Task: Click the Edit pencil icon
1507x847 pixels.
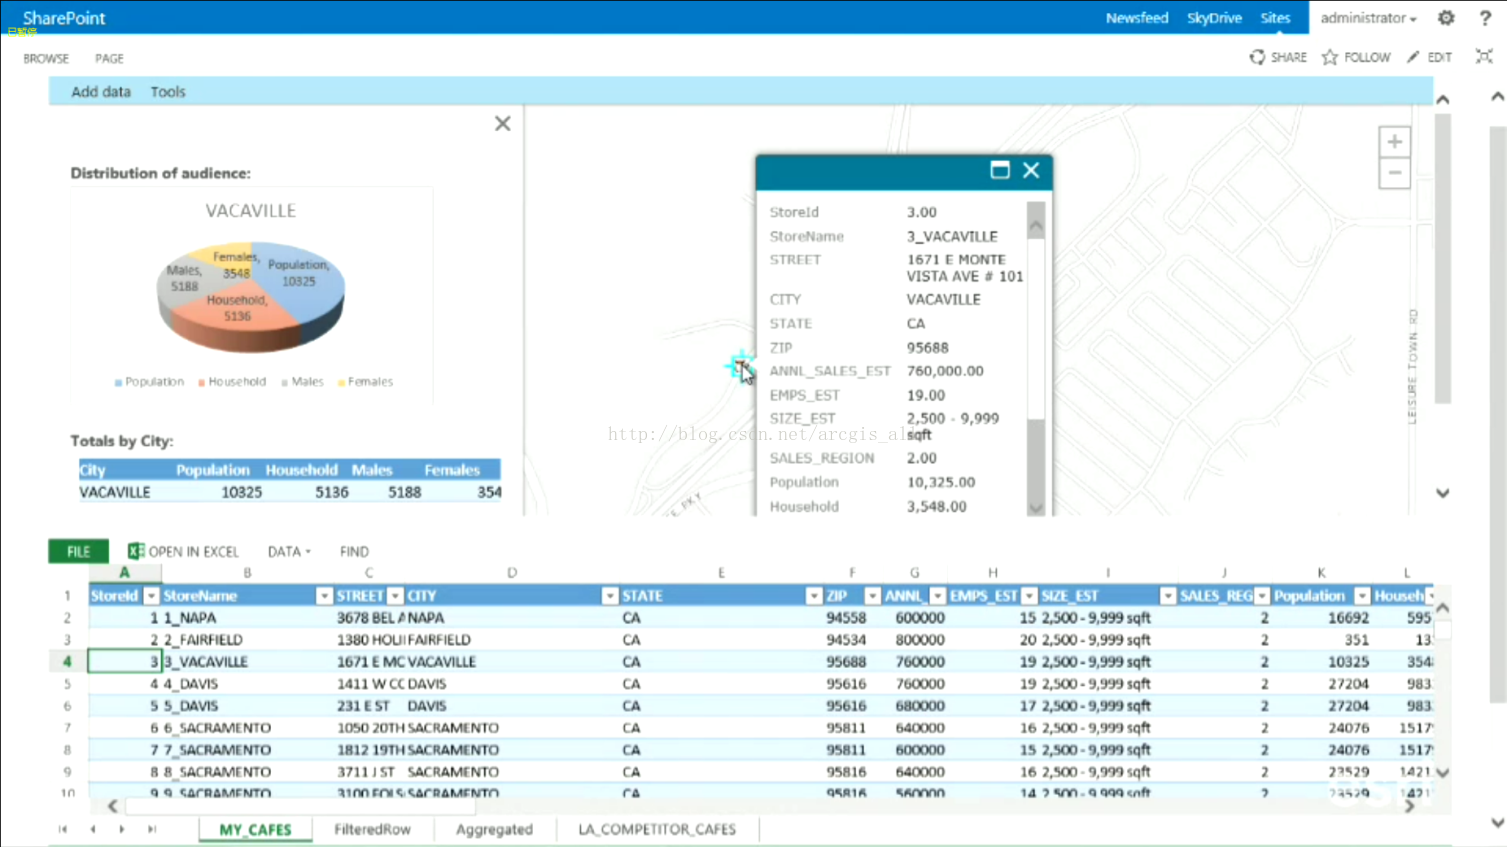Action: pyautogui.click(x=1413, y=57)
